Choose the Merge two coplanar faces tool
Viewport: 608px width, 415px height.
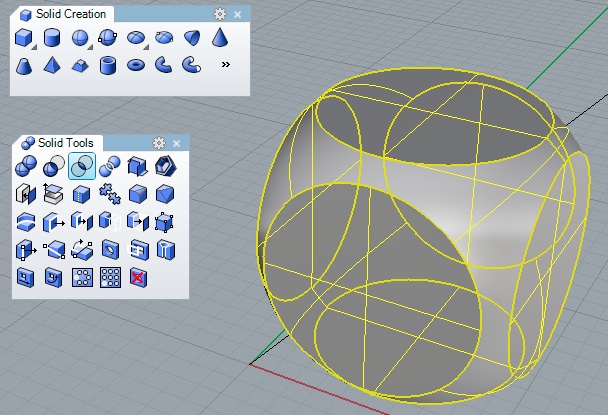pyautogui.click(x=81, y=194)
